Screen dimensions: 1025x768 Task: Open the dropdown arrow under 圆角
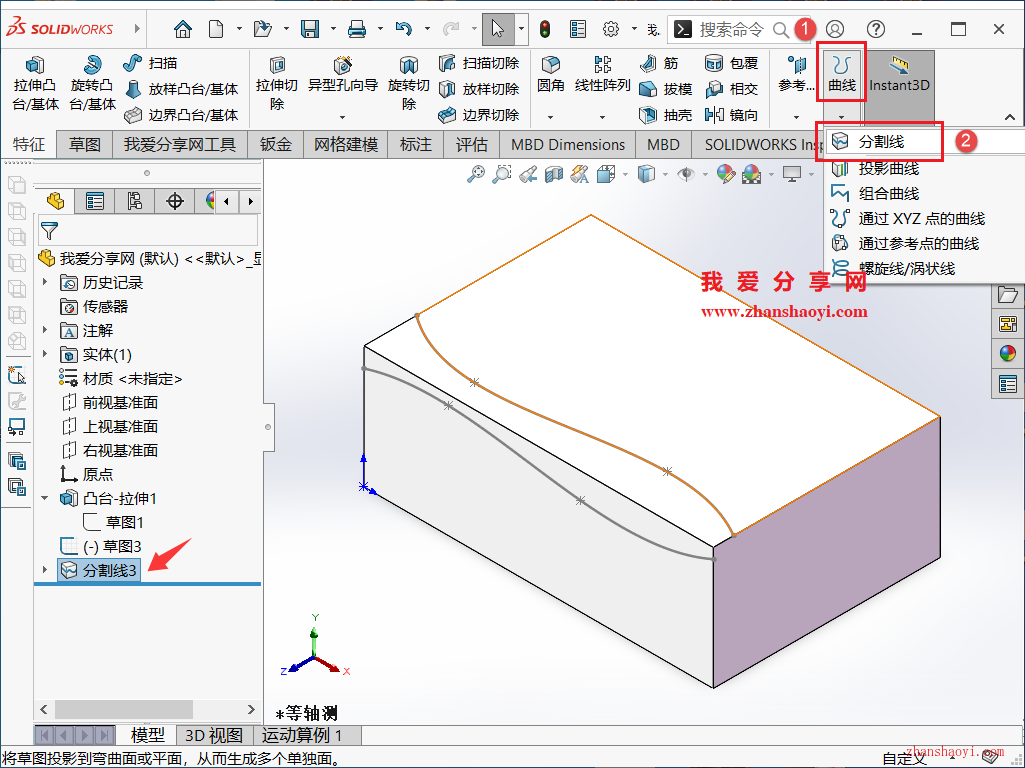tap(550, 117)
